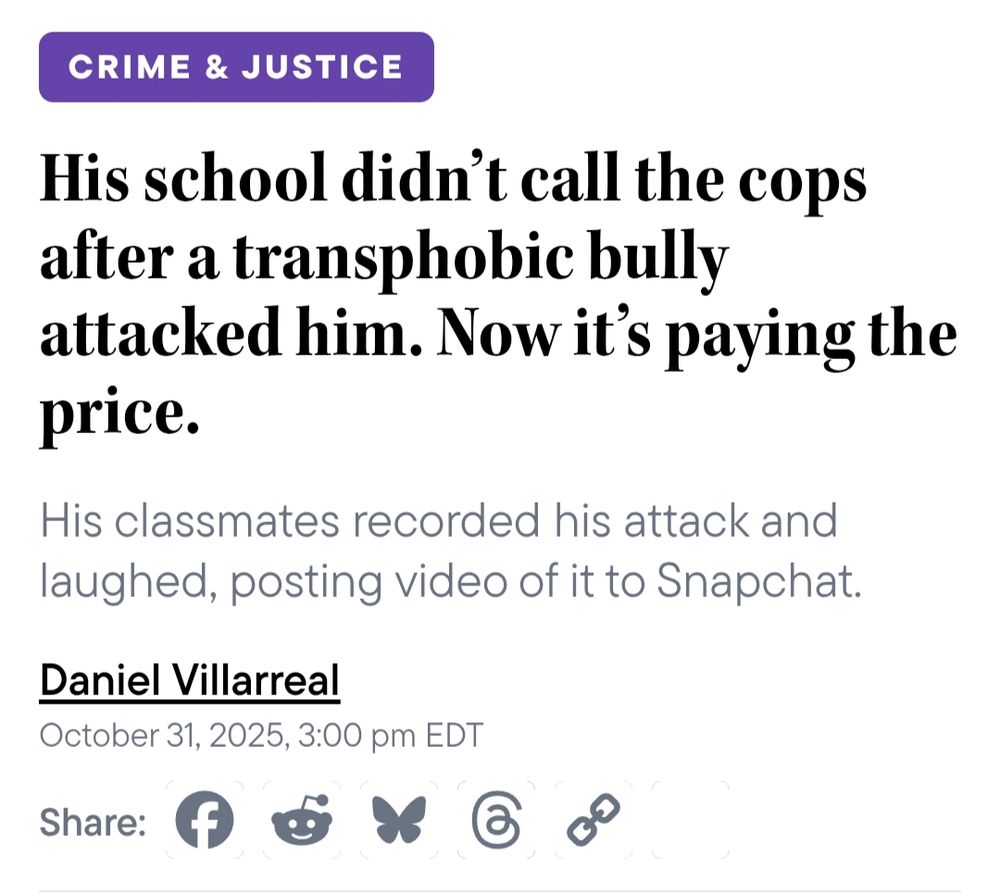1000x894 pixels.
Task: Share the article on Reddit
Action: (x=302, y=820)
